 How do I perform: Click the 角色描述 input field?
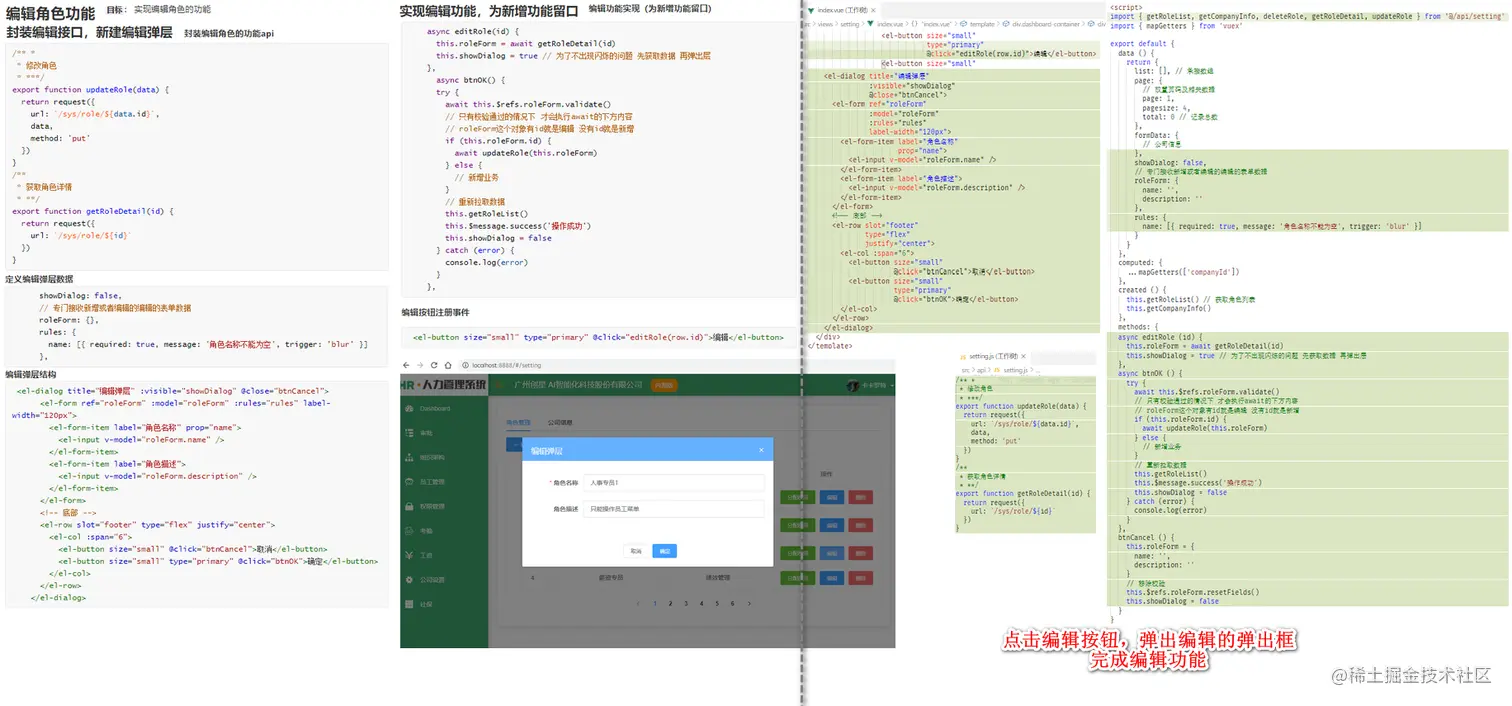click(x=674, y=509)
